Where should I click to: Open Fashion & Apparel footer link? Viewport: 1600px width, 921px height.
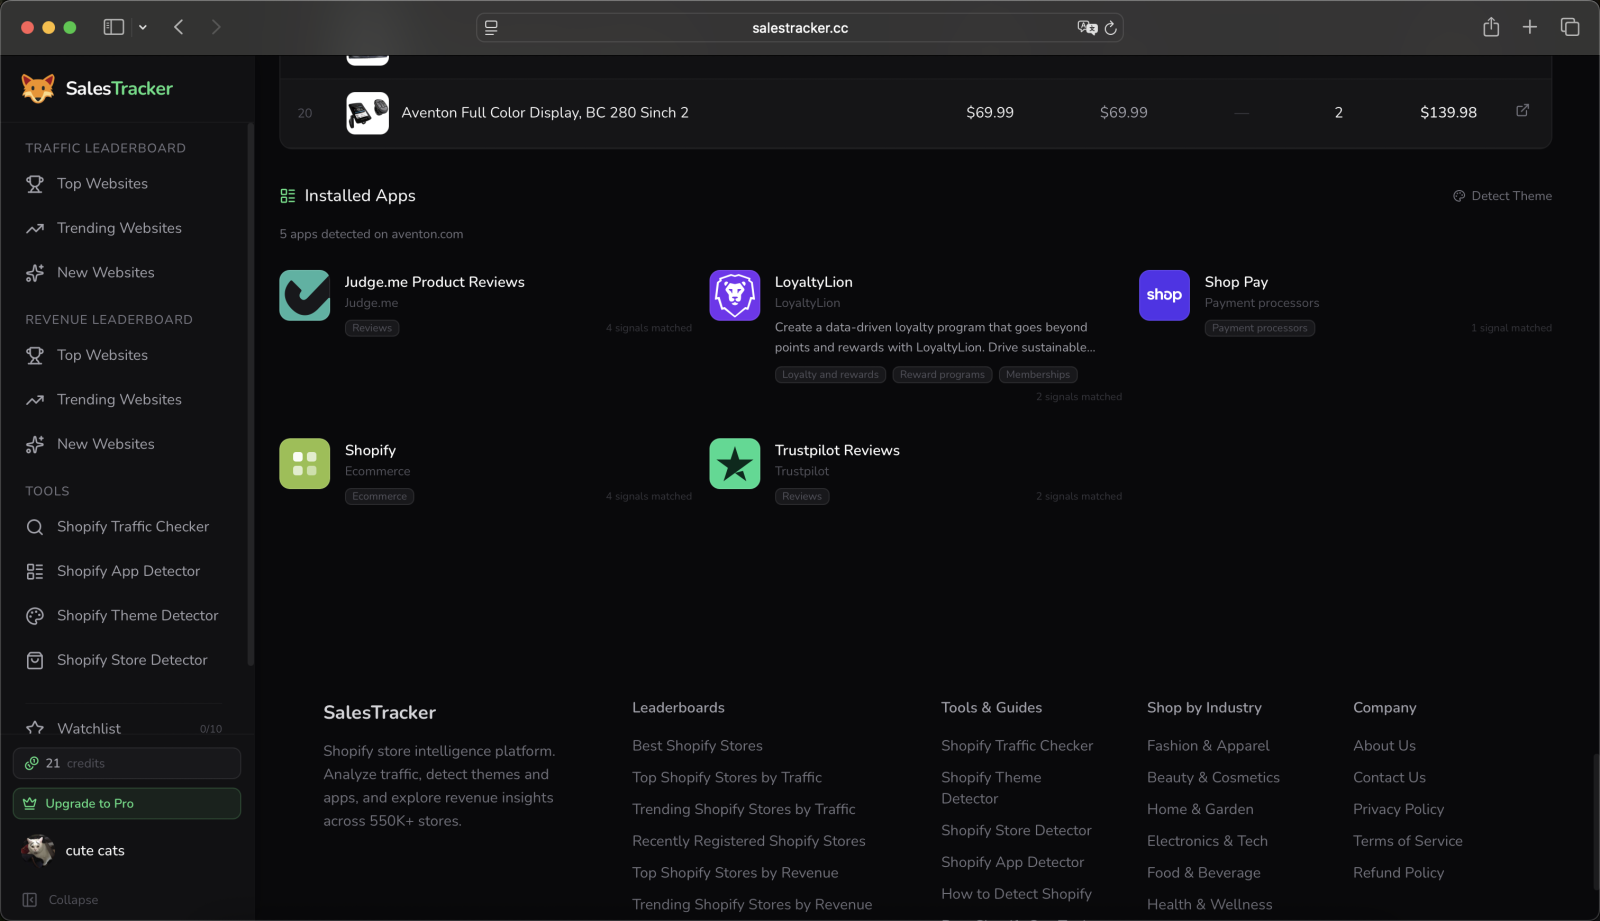[1208, 746]
